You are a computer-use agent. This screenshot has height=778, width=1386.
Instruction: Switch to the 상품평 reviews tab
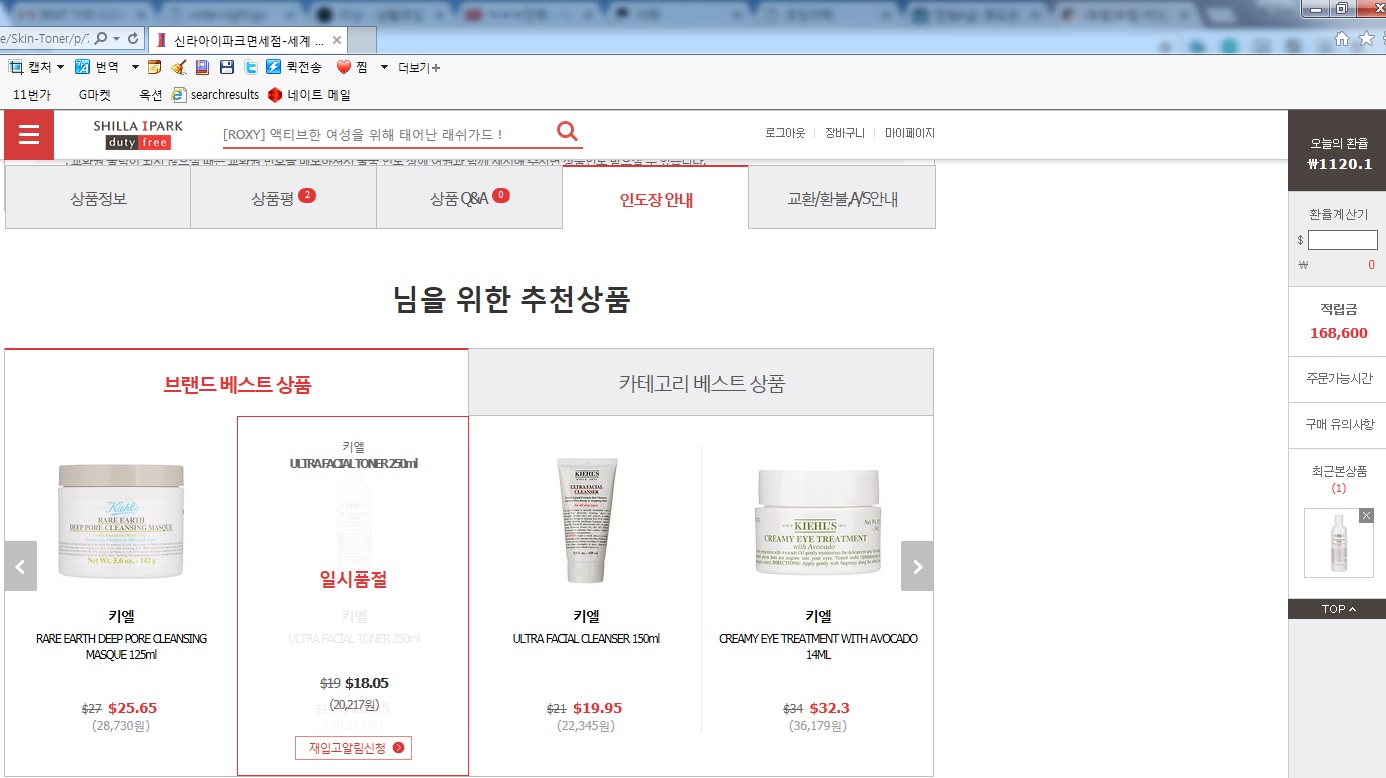point(283,198)
